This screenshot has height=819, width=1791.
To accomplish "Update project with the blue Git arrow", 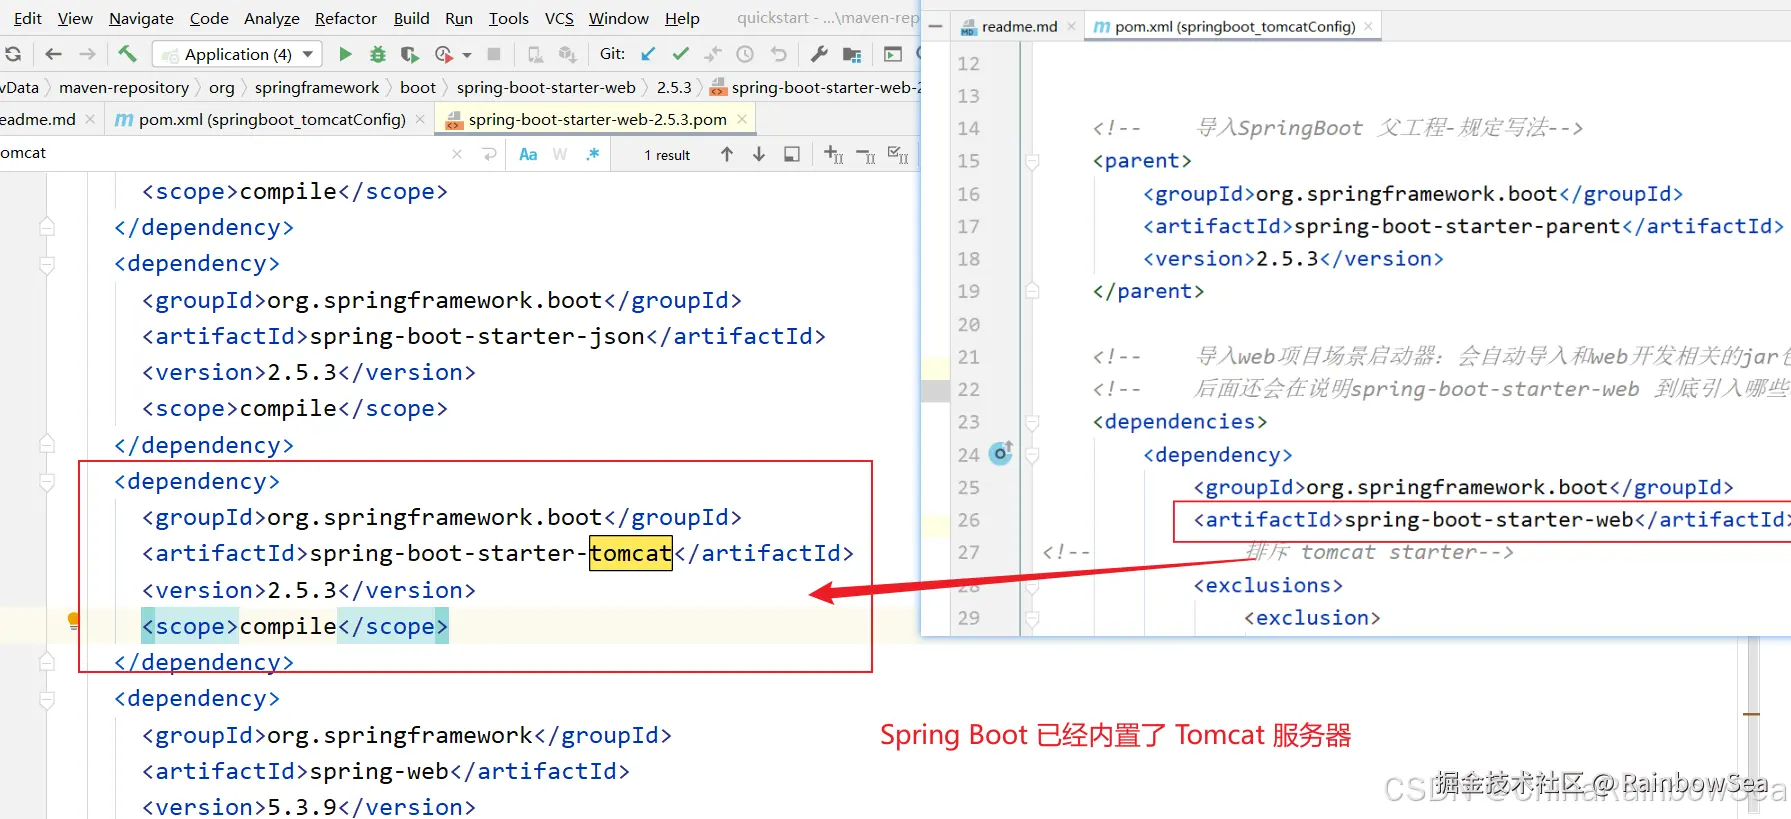I will 648,54.
